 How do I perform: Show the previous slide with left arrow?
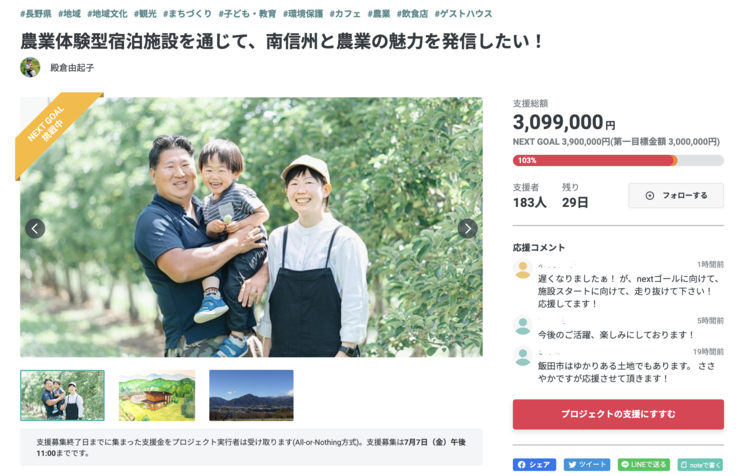[35, 229]
